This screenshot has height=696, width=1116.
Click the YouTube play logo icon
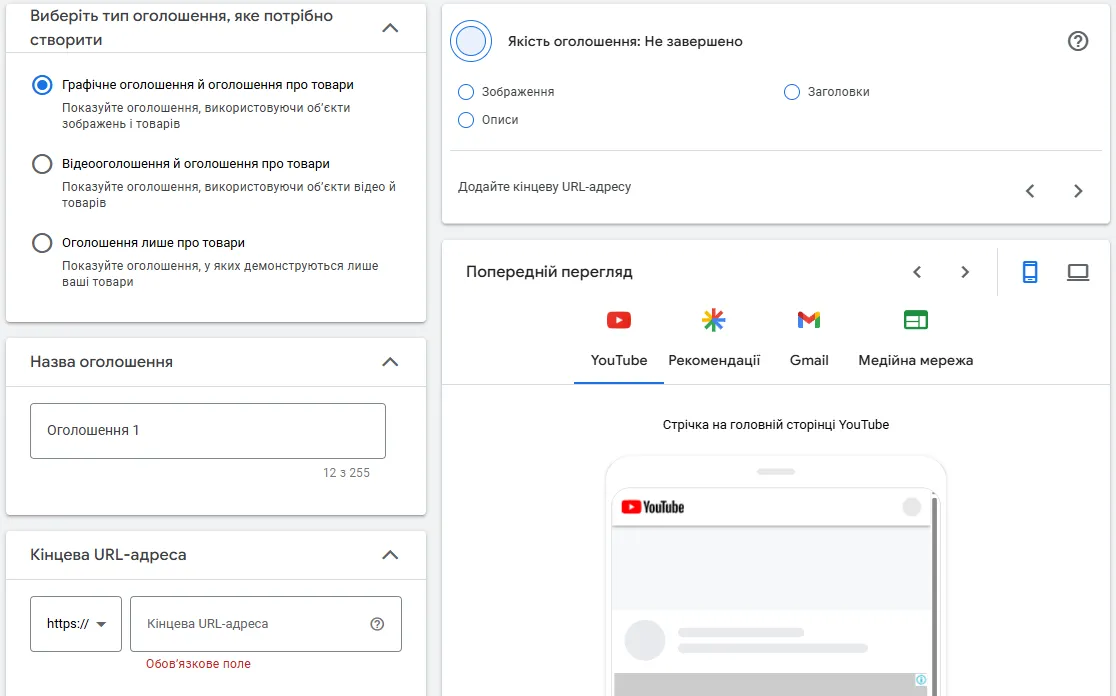pyautogui.click(x=618, y=320)
